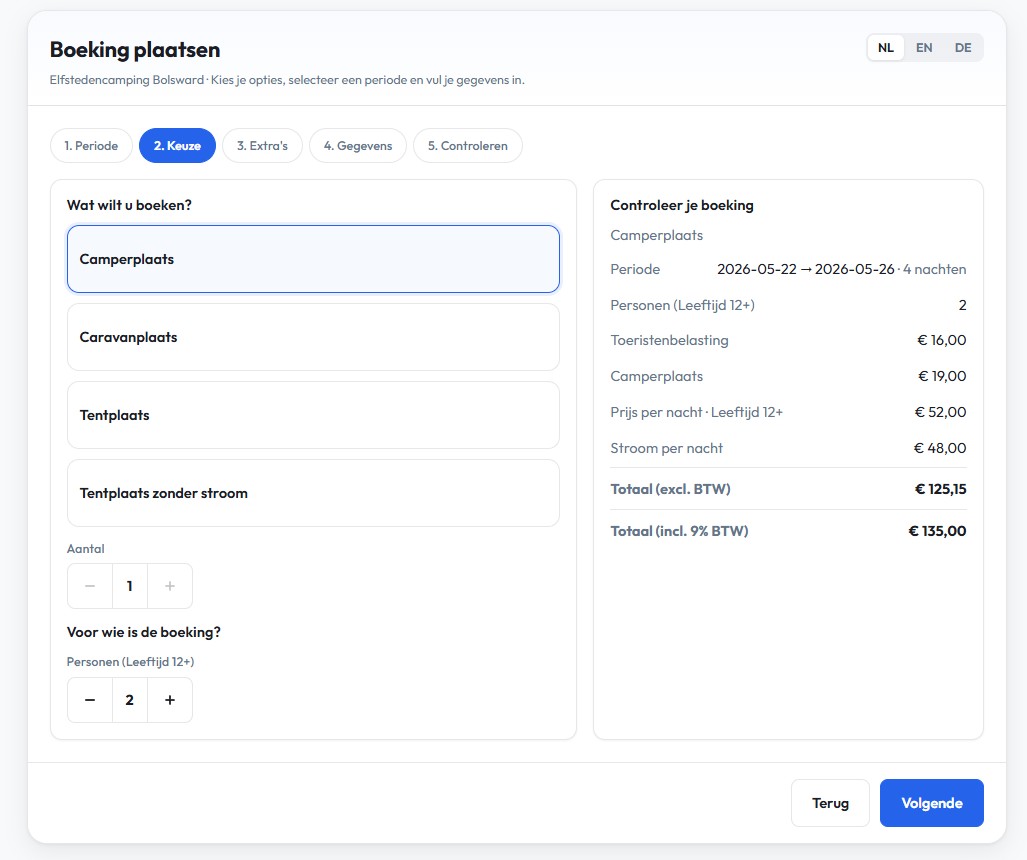Viewport: 1027px width, 860px height.
Task: Switch language to DE
Action: pos(962,47)
